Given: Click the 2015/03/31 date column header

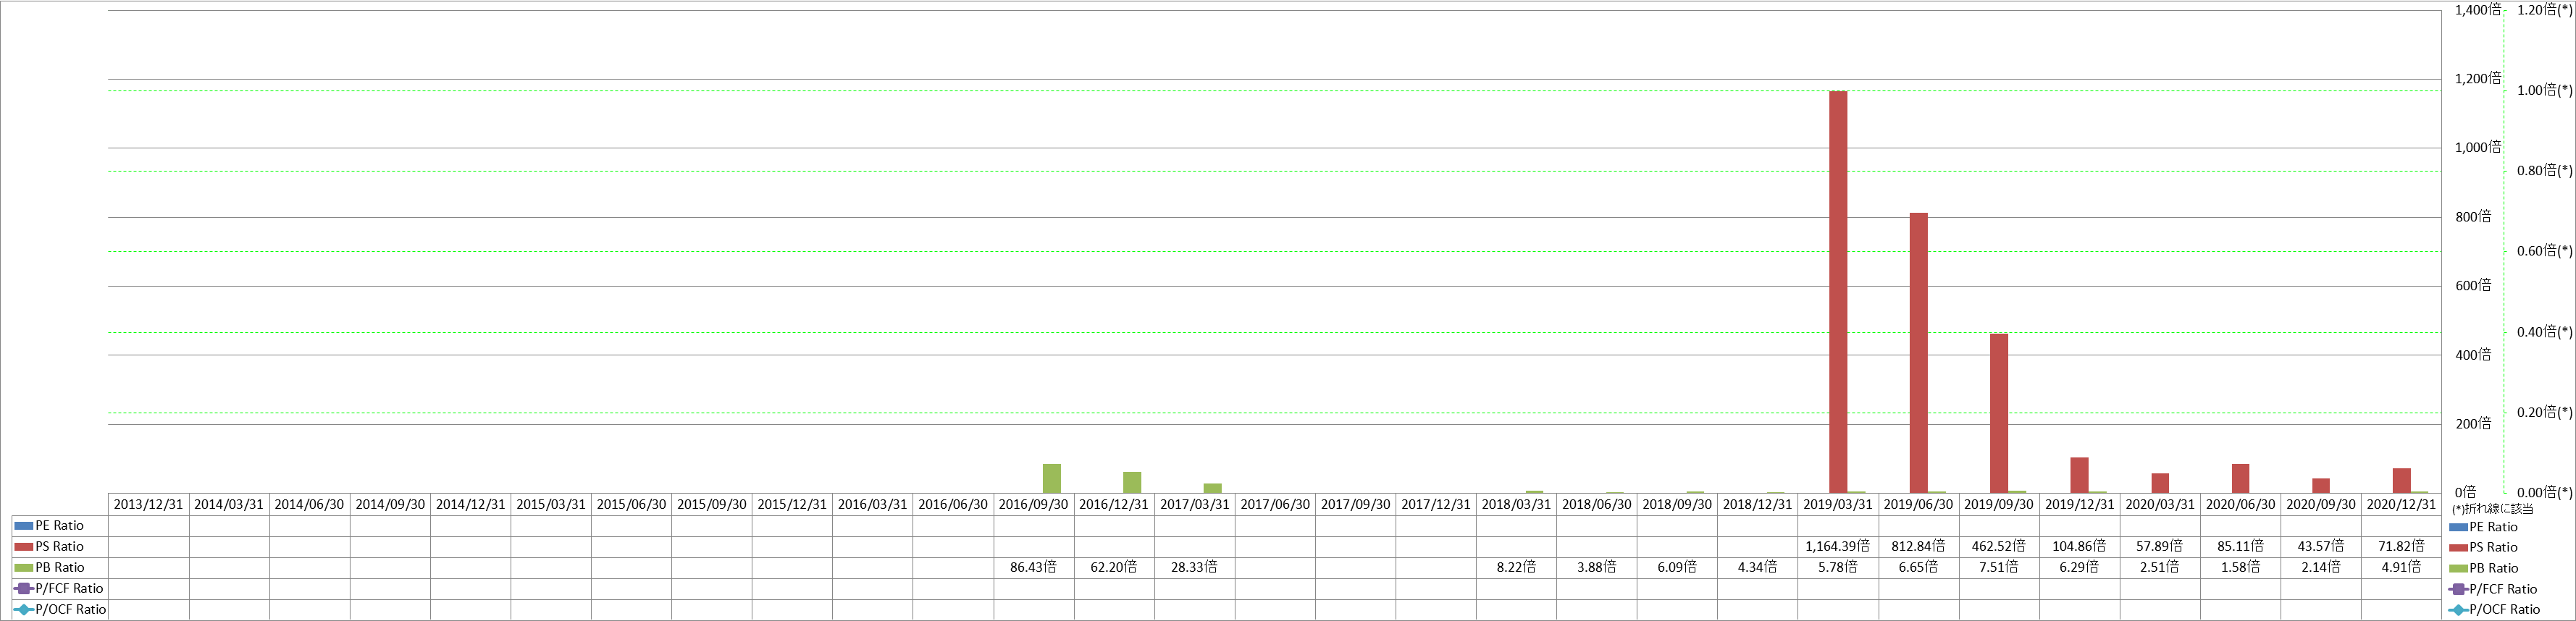Looking at the screenshot, I should (551, 504).
